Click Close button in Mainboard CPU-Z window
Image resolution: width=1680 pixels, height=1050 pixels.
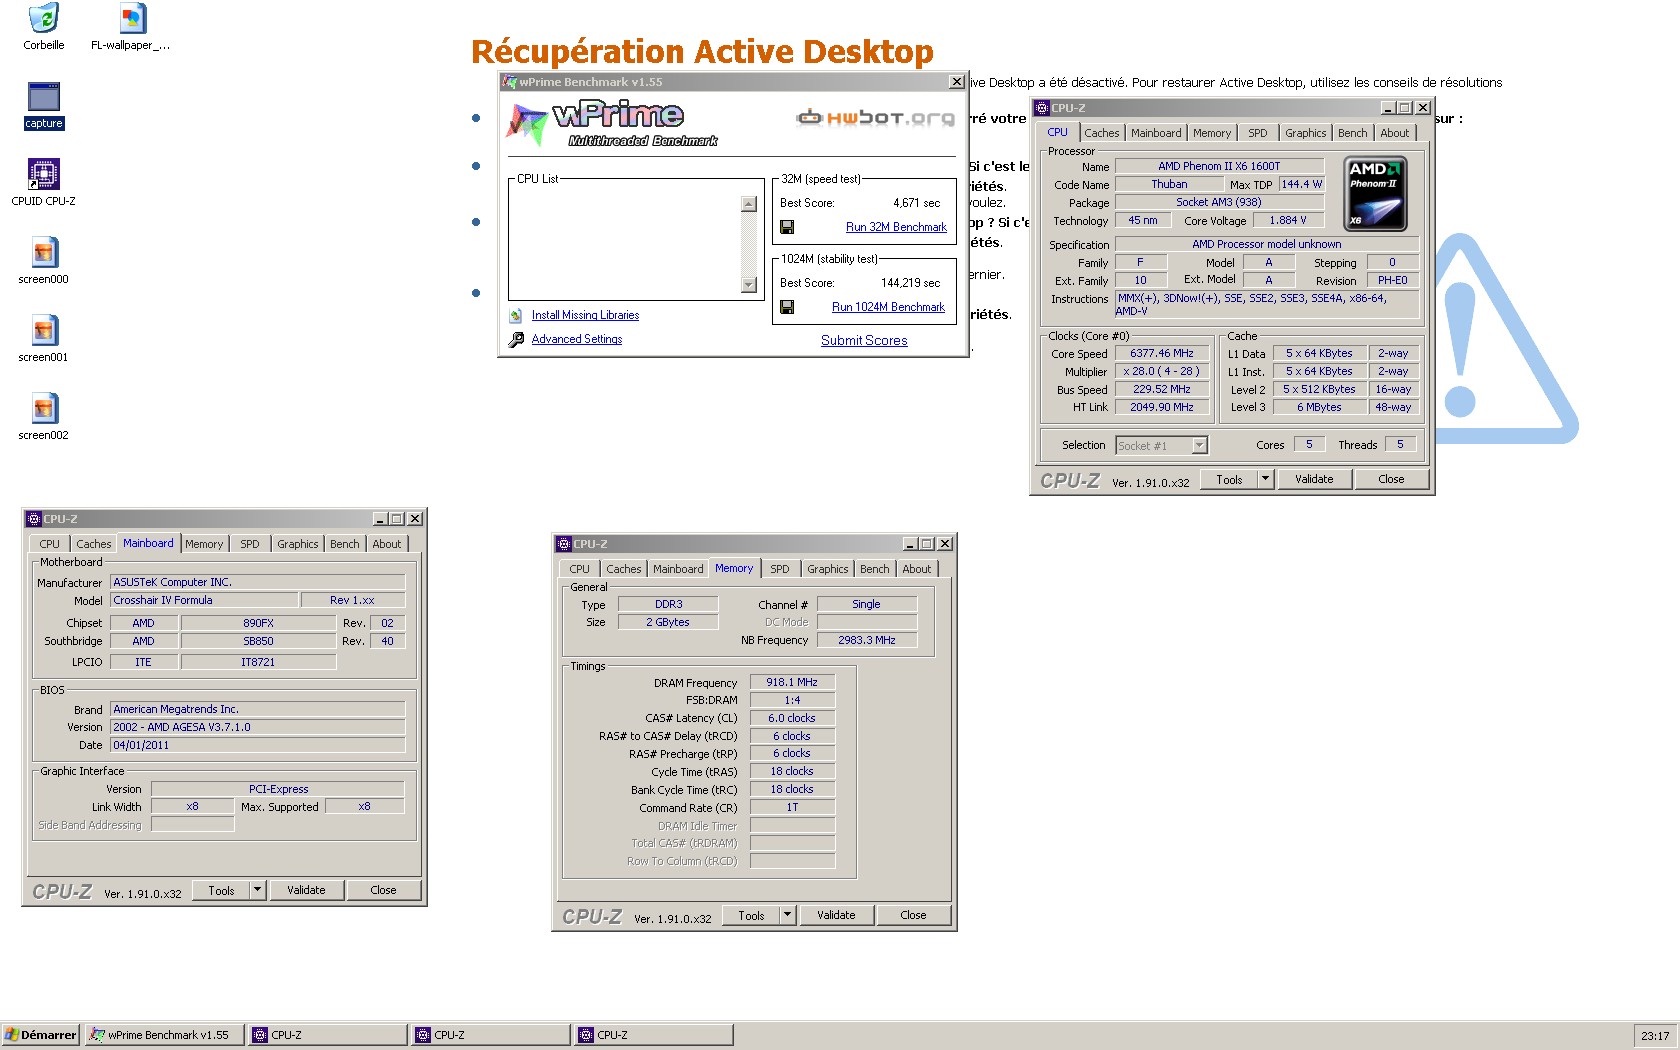coord(383,890)
